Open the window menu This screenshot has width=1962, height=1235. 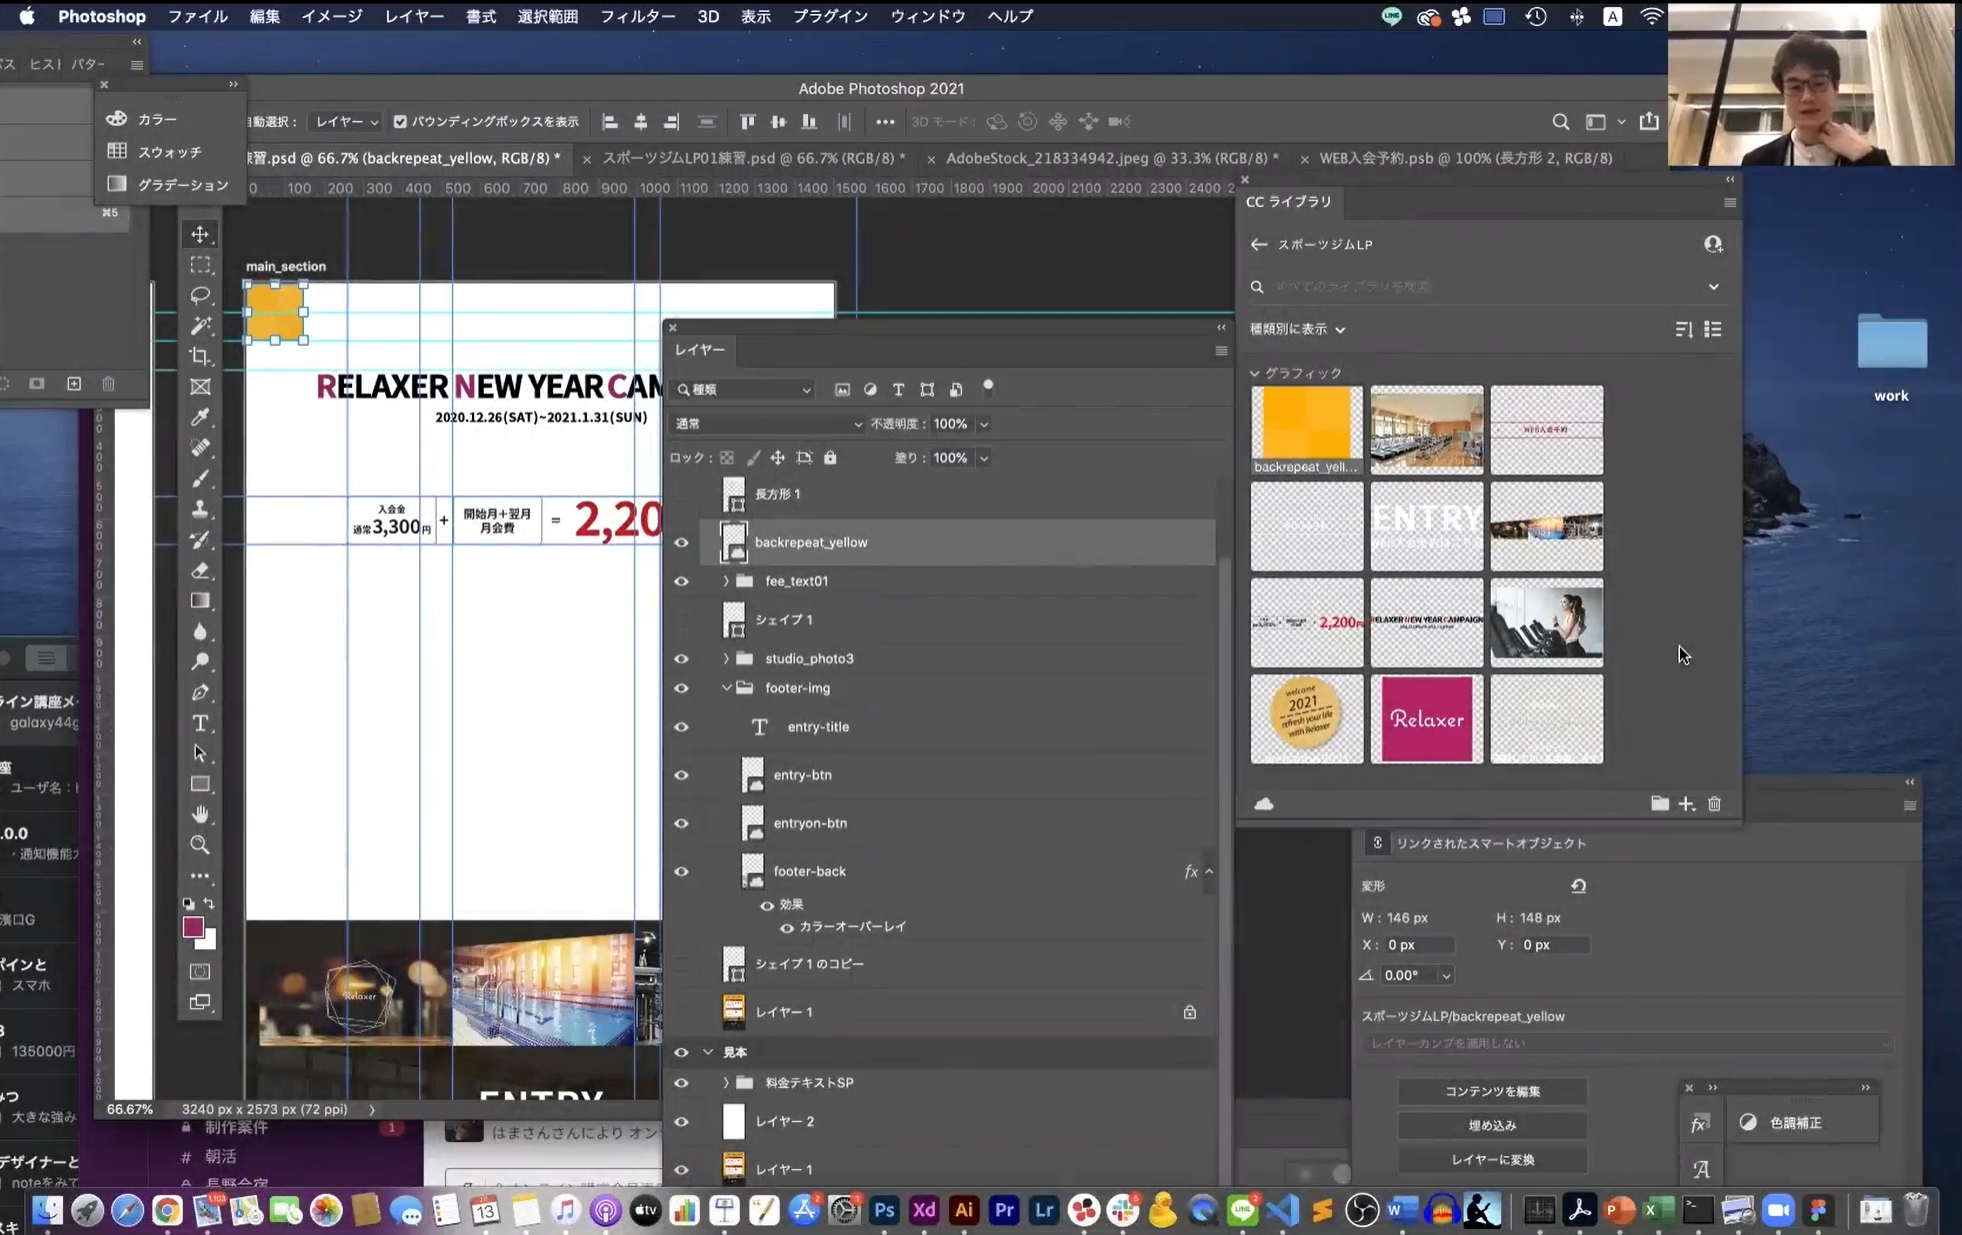coord(927,16)
